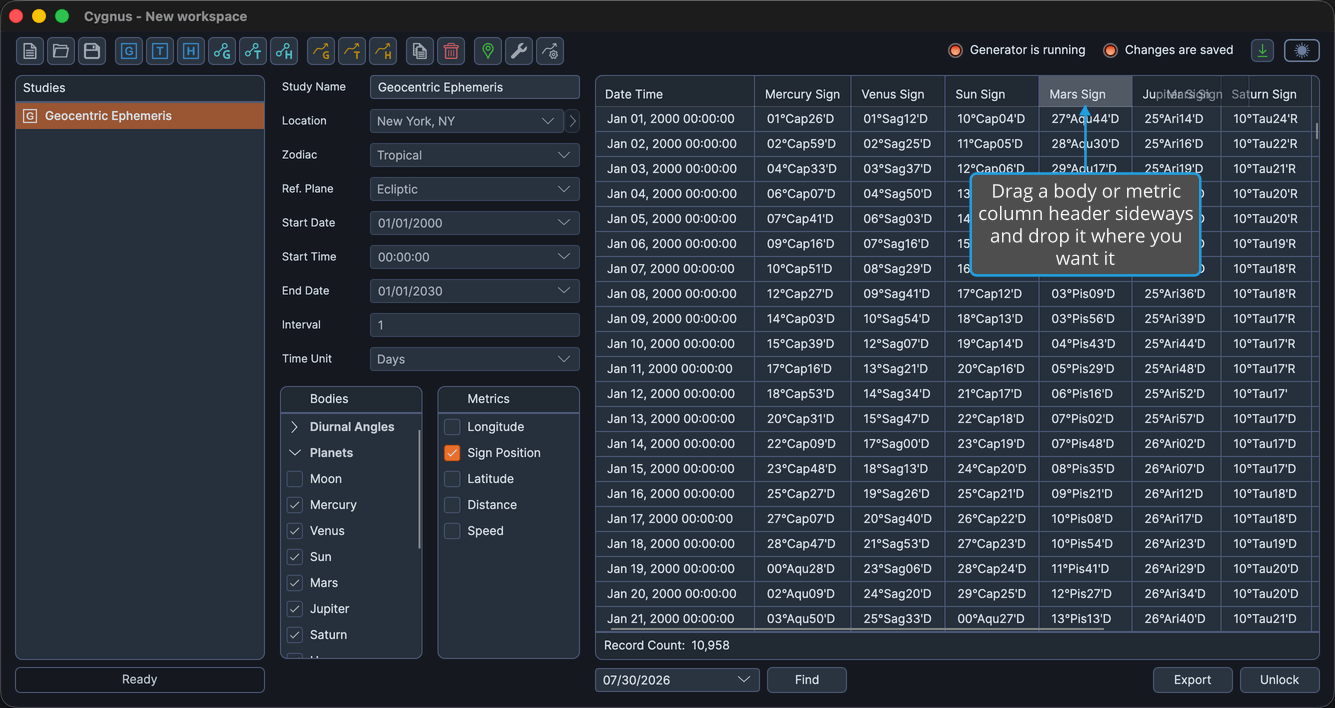The height and width of the screenshot is (708, 1335).
Task: Uncheck the Venus body checkbox
Action: coord(295,531)
